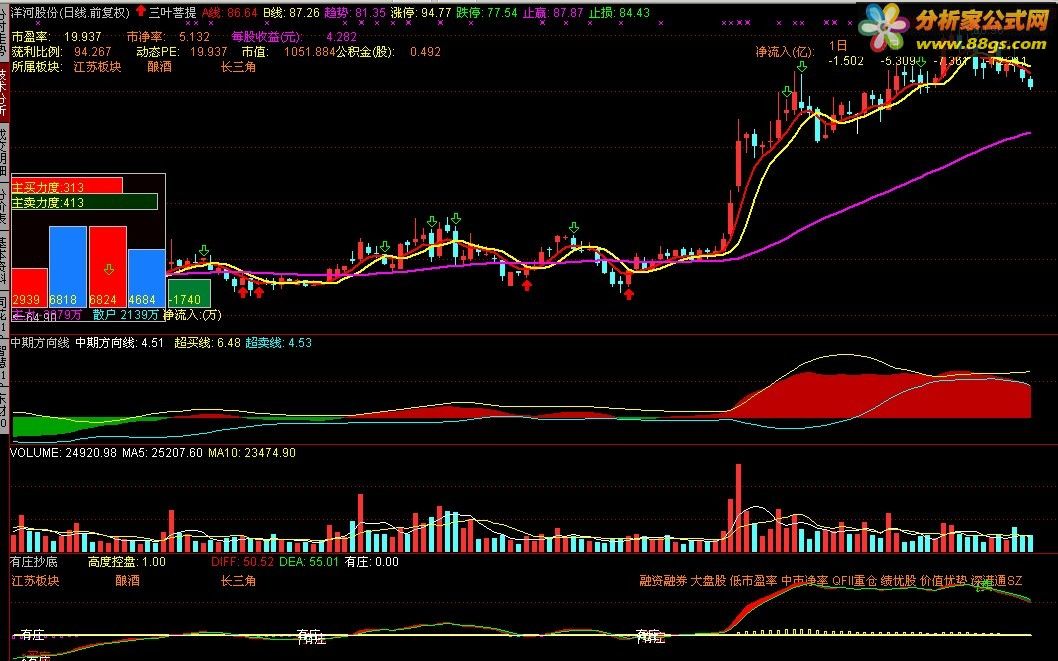Click the 散户 2139万 label
Screen dimensions: 1058x661
(x=126, y=314)
